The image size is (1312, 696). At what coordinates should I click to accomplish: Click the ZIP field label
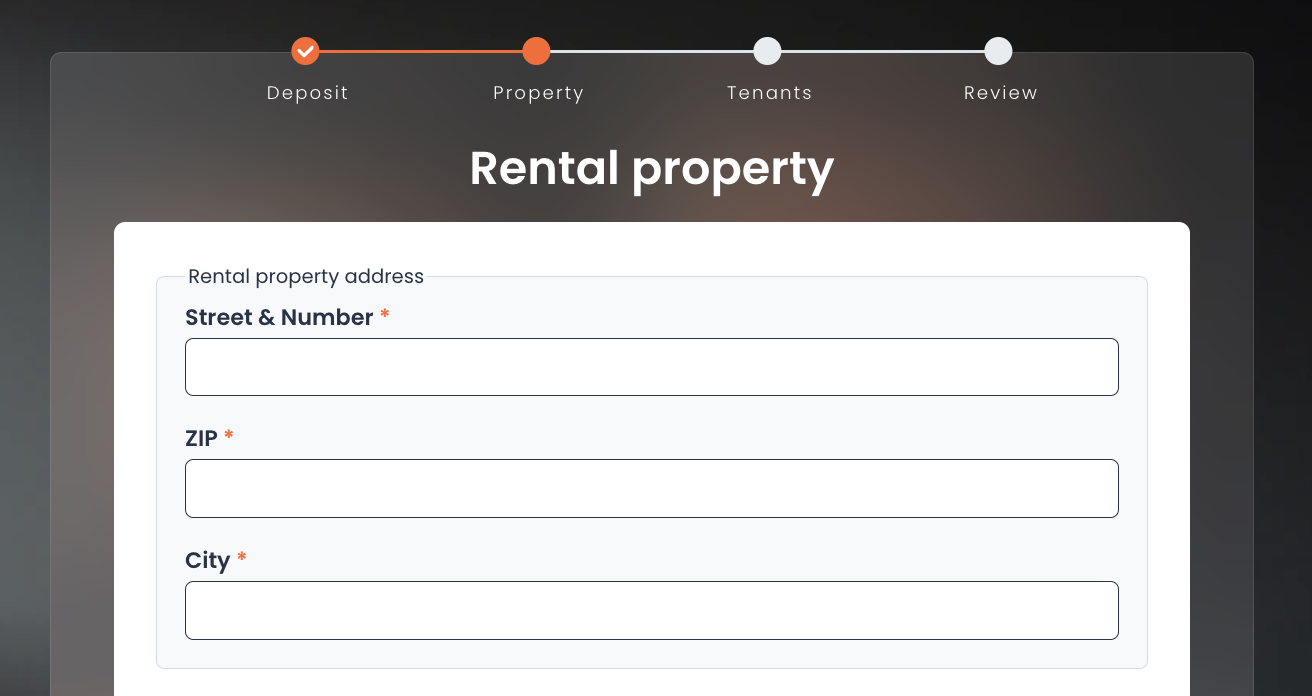[201, 438]
